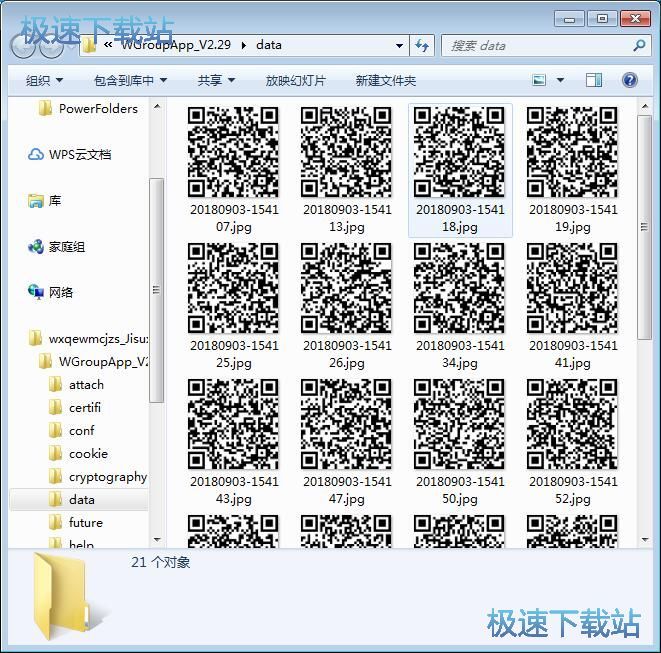
Task: Click the refresh button beside the address bar
Action: 422,45
